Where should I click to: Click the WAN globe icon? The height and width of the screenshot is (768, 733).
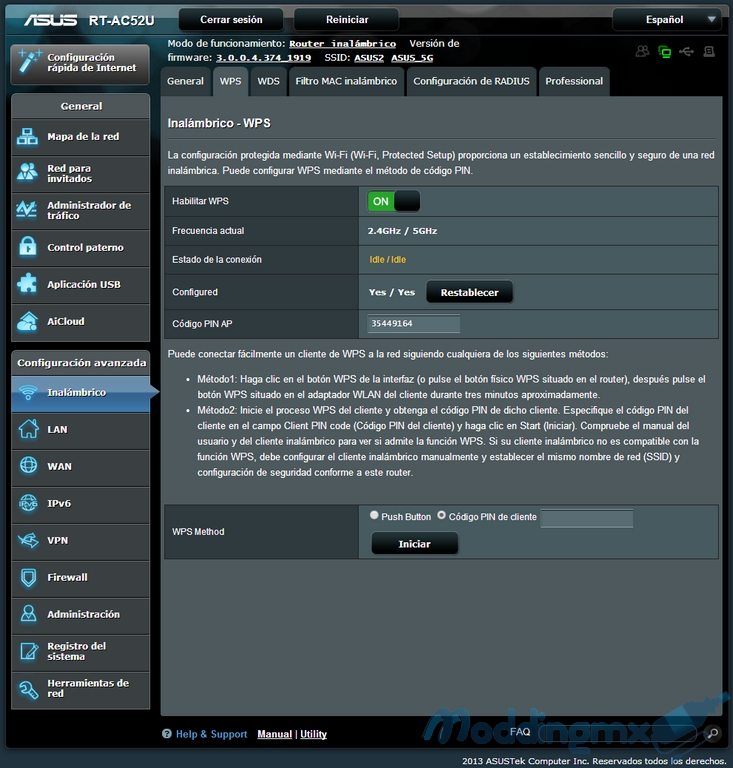(28, 466)
